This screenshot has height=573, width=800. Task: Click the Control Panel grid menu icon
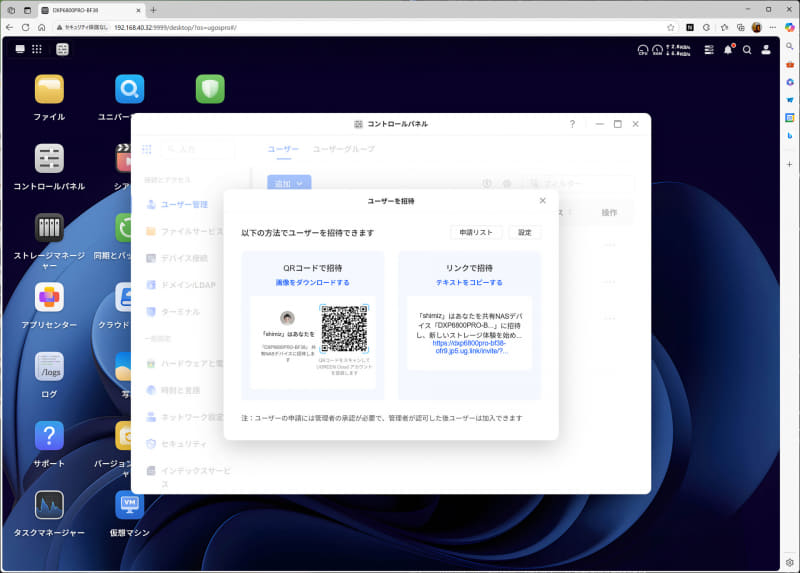147,149
